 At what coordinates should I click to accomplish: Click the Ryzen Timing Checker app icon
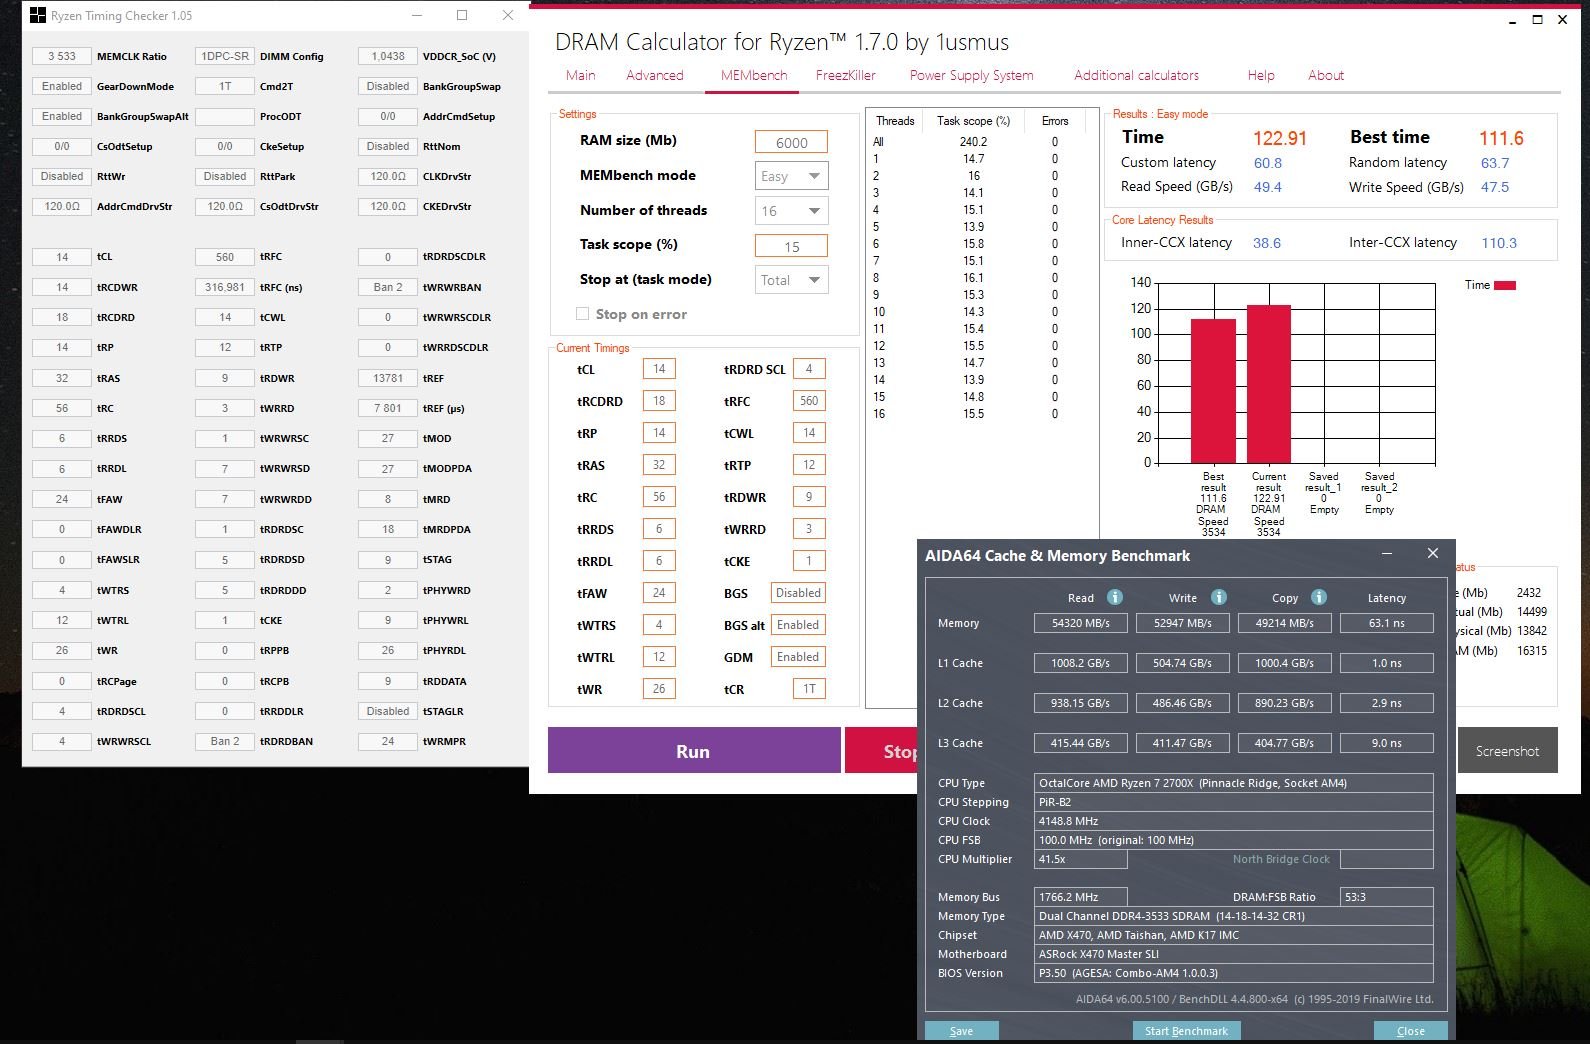38,15
